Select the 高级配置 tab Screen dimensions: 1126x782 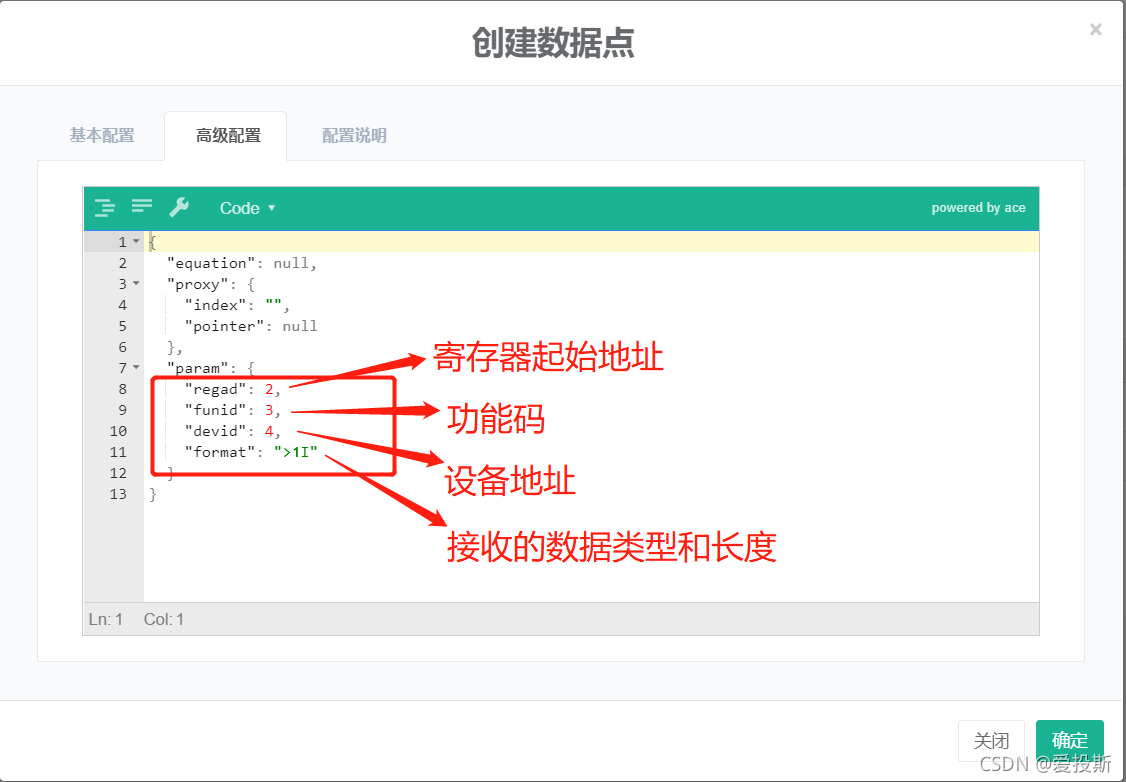tap(226, 135)
